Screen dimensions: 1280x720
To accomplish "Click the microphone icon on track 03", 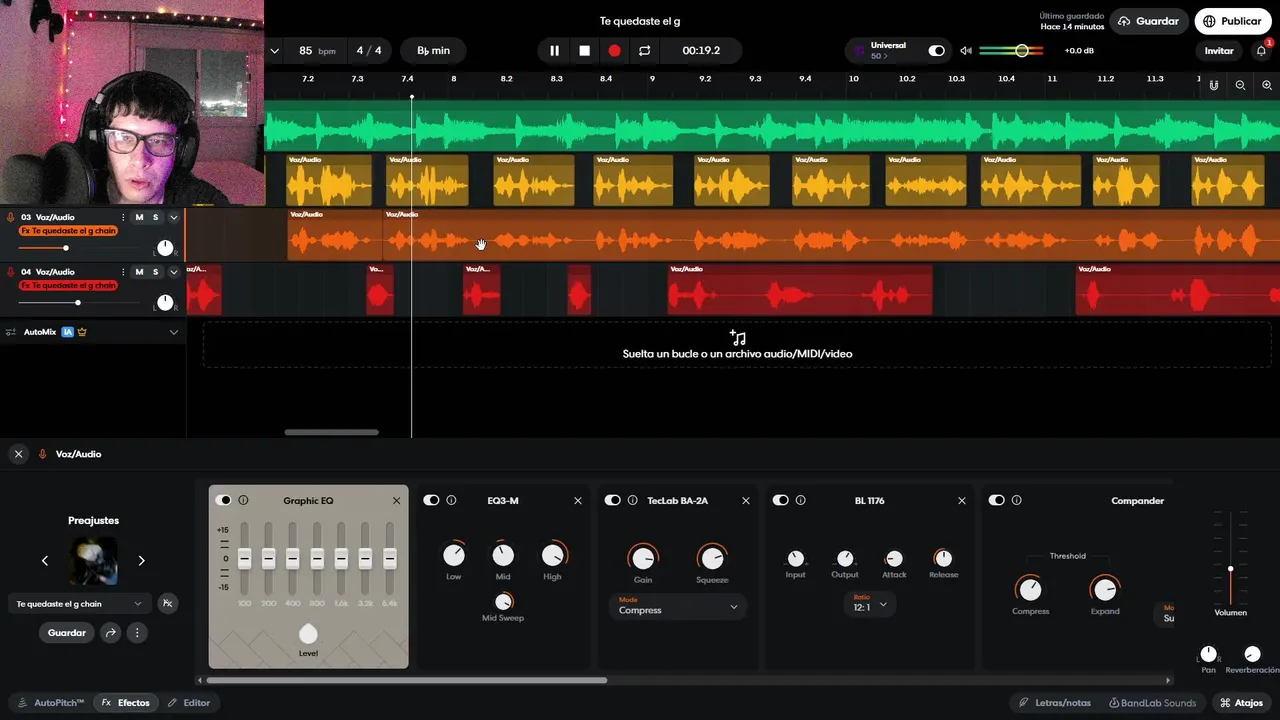I will (11, 217).
